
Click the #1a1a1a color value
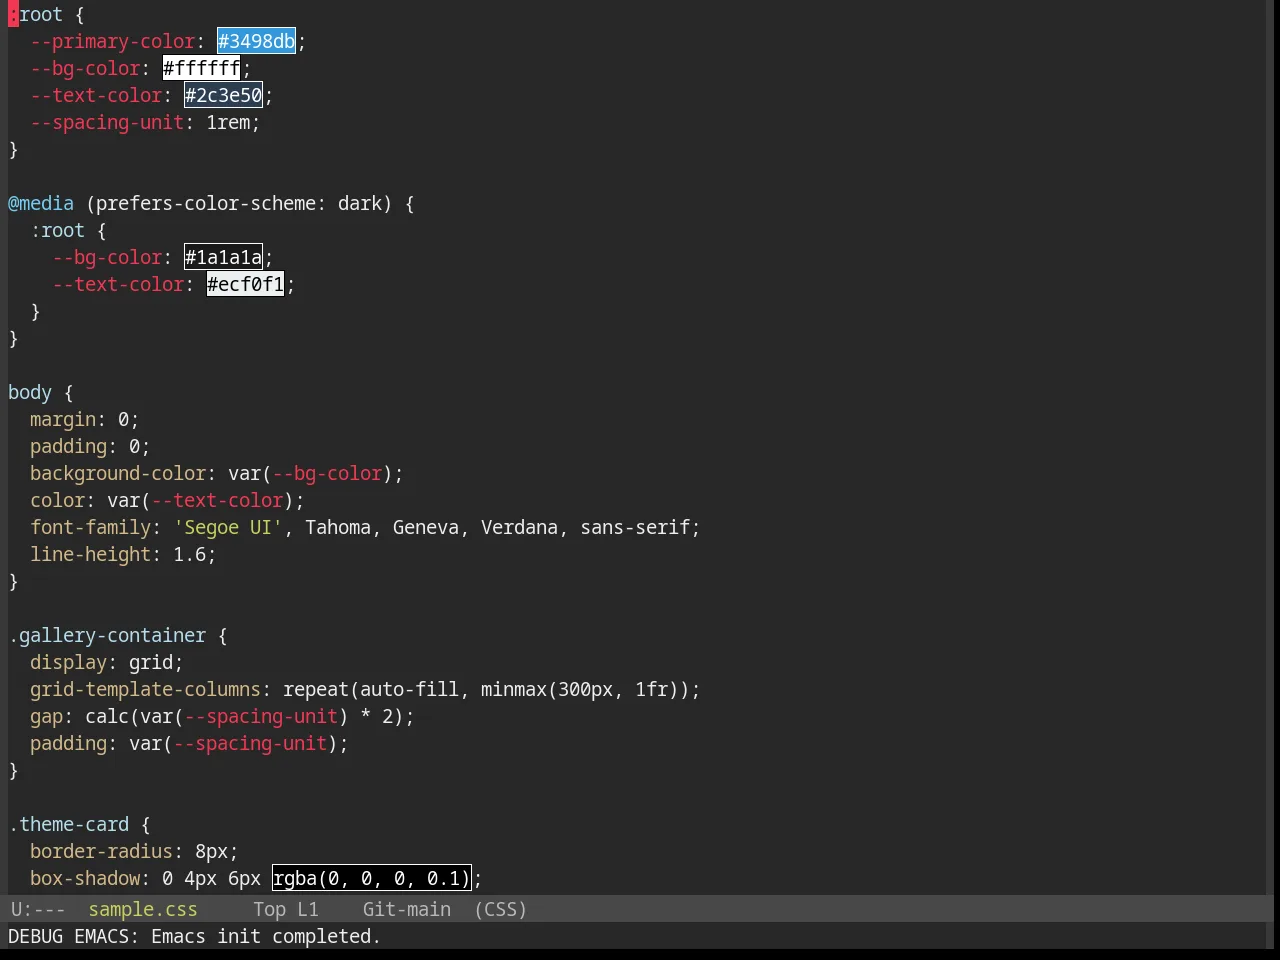[224, 257]
